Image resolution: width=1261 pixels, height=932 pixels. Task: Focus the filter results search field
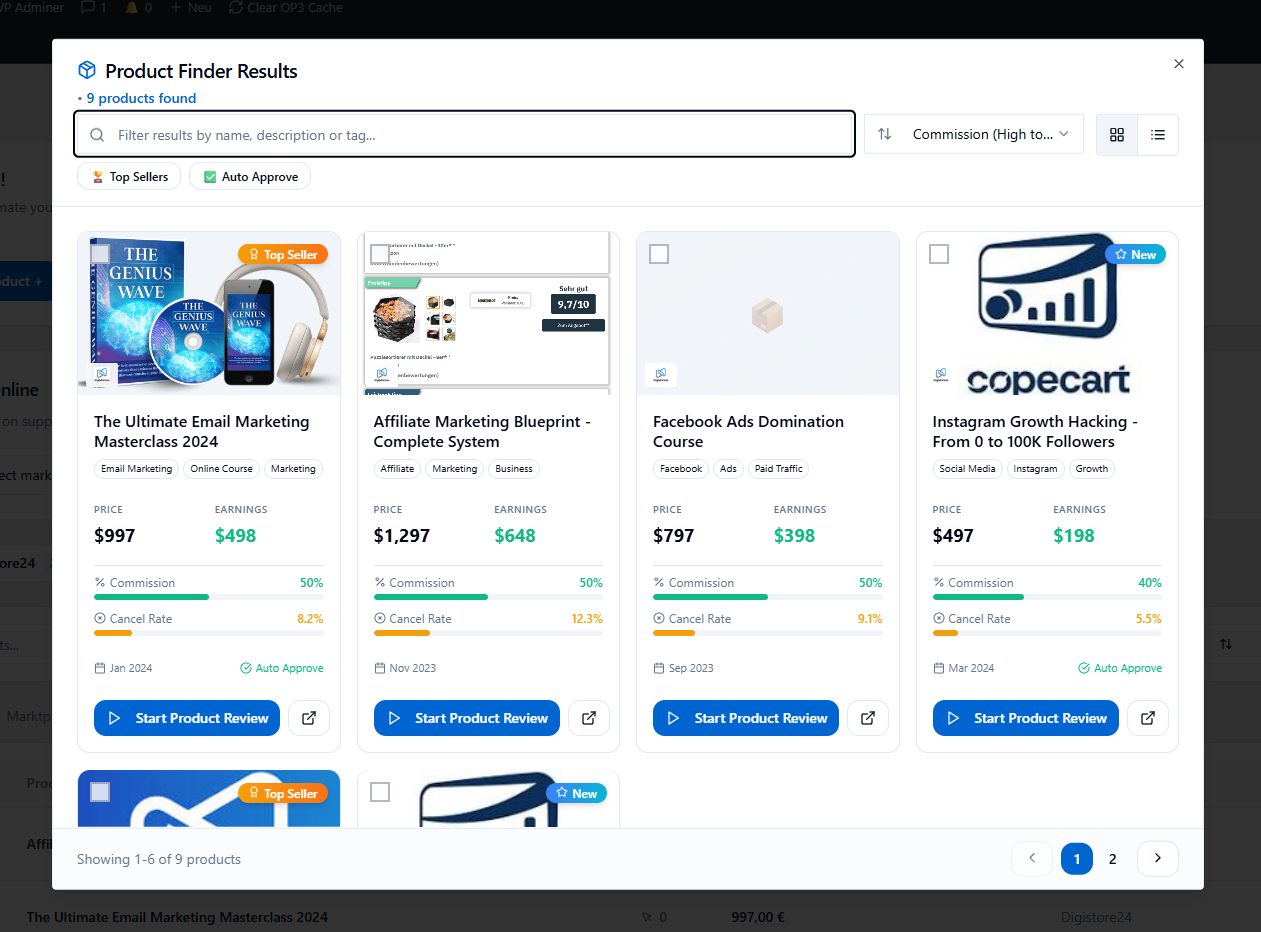465,135
